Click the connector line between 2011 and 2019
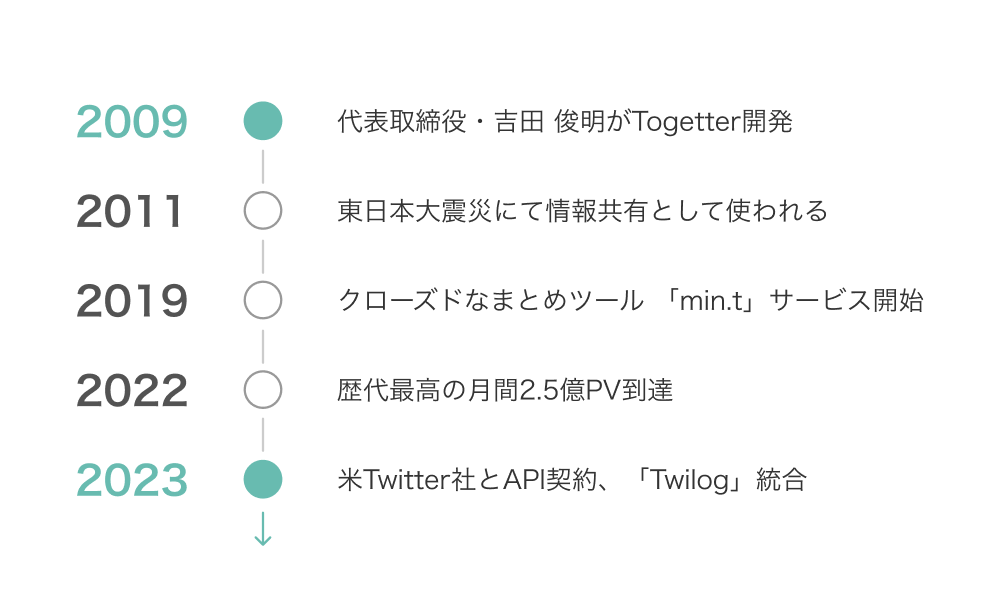The width and height of the screenshot is (1000, 600). [x=263, y=256]
